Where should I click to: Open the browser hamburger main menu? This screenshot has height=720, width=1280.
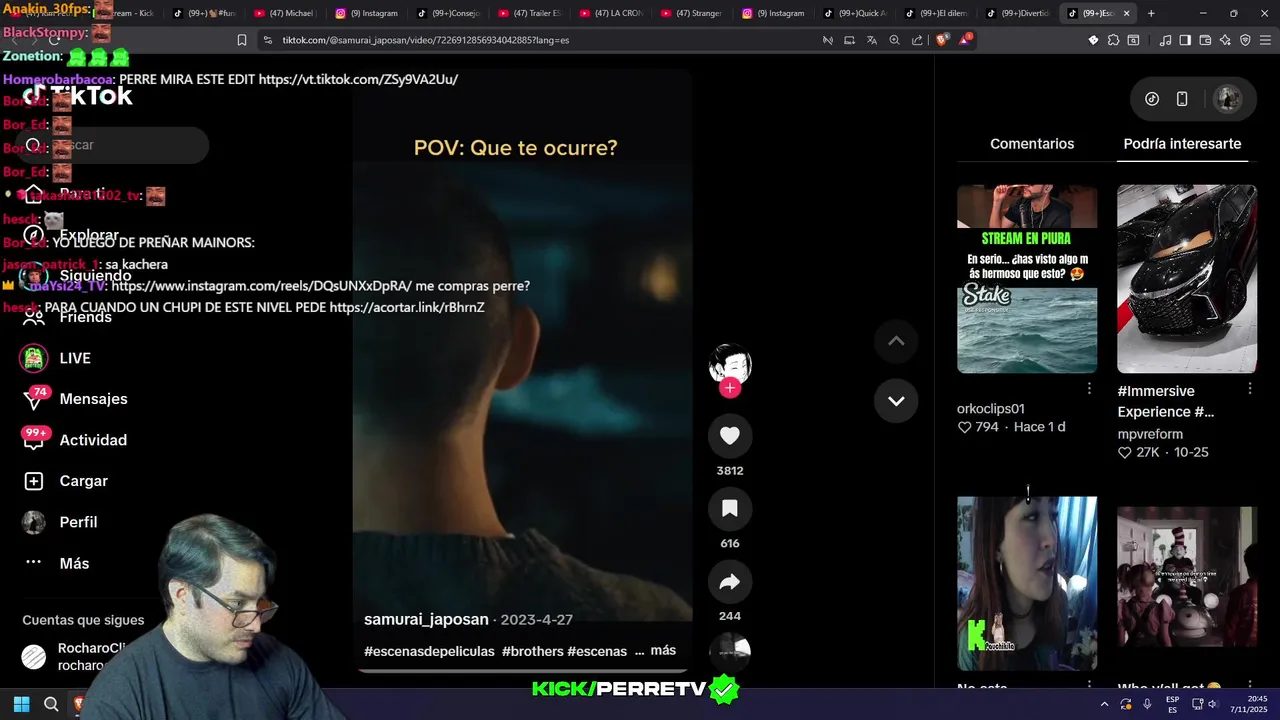tap(1265, 40)
